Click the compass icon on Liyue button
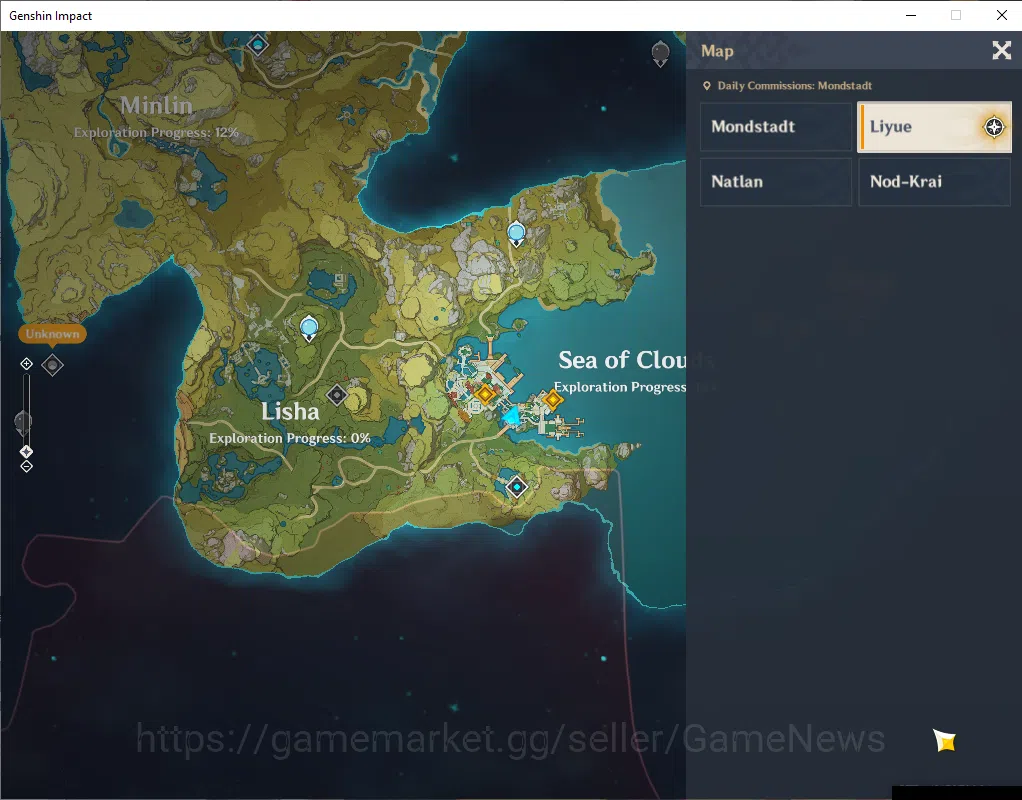 pyautogui.click(x=994, y=126)
